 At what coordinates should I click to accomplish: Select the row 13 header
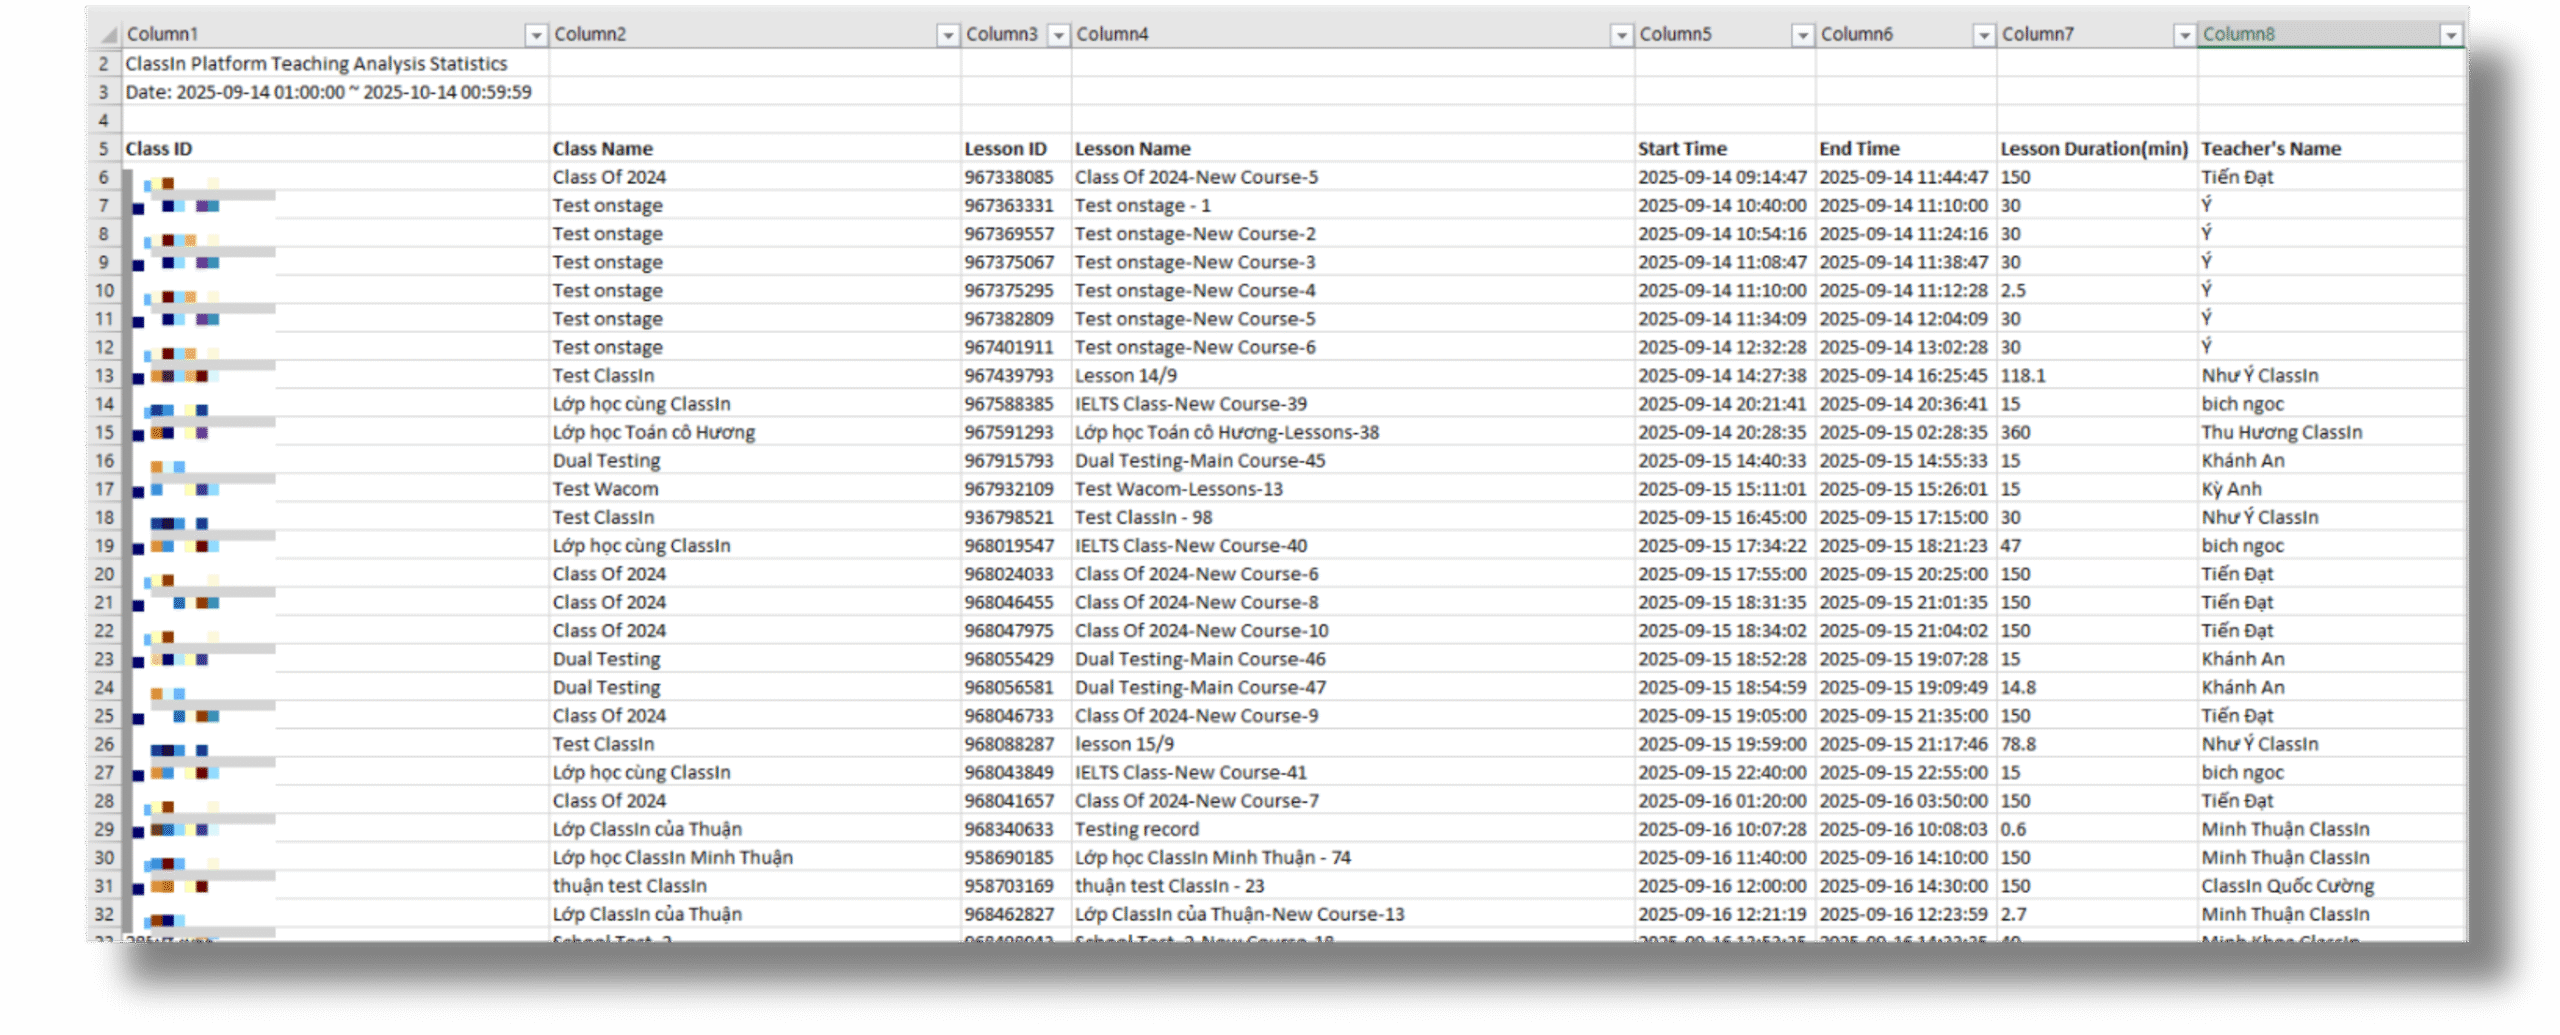(x=104, y=376)
